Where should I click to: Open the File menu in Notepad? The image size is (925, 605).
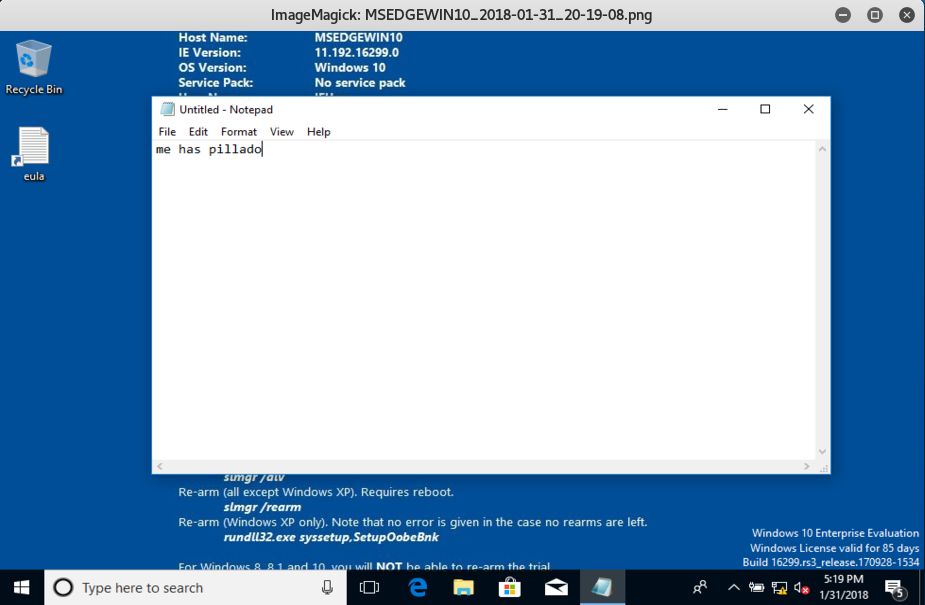pyautogui.click(x=167, y=132)
